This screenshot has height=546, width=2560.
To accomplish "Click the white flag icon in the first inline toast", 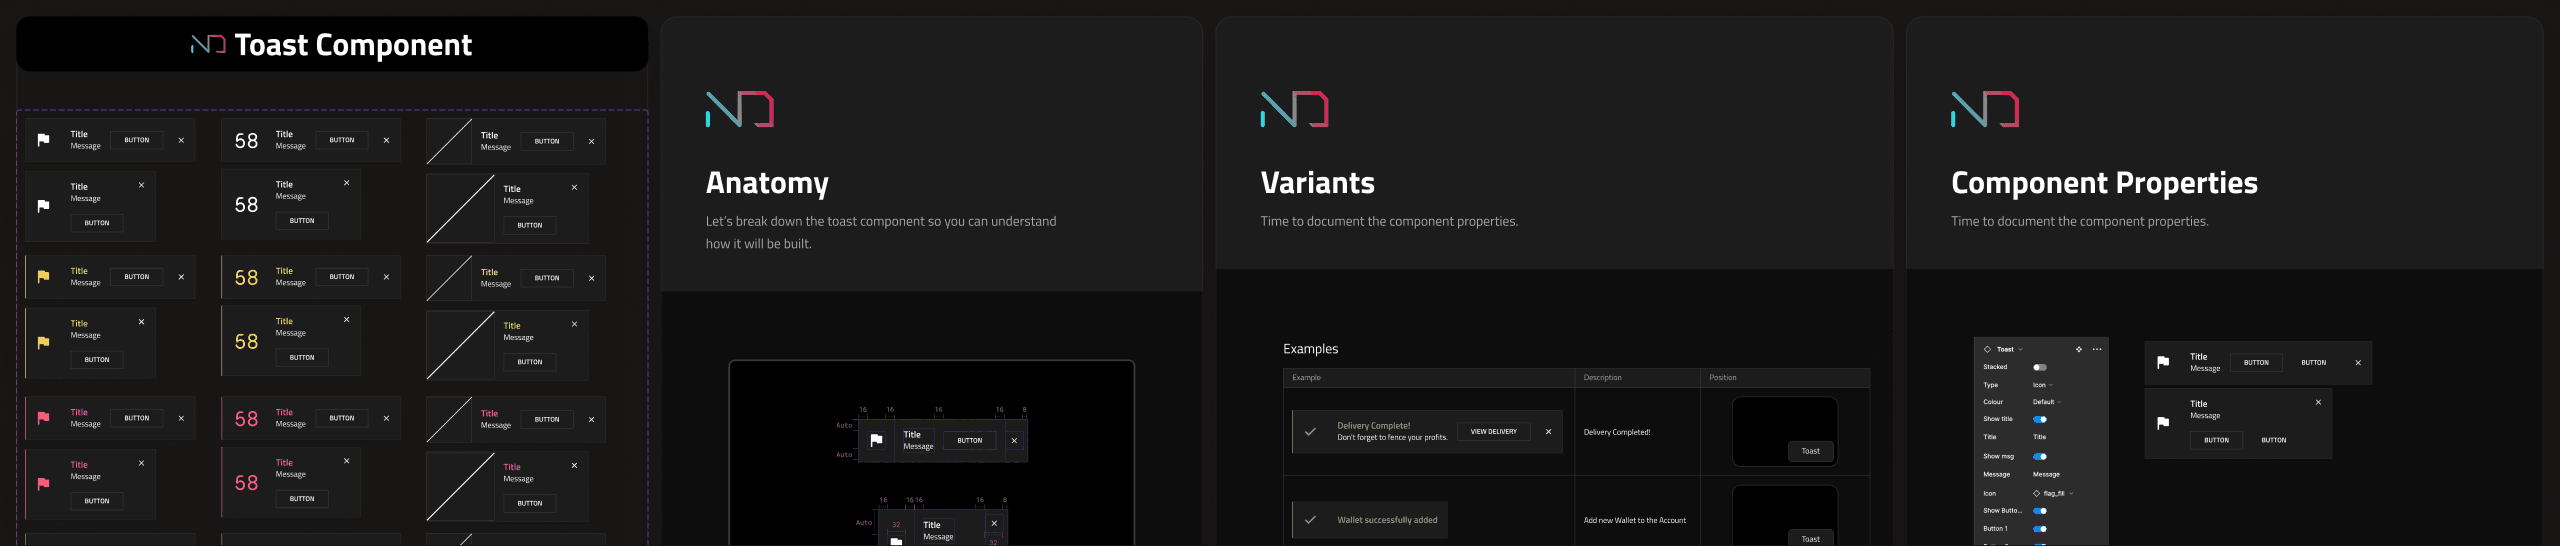I will 43,140.
